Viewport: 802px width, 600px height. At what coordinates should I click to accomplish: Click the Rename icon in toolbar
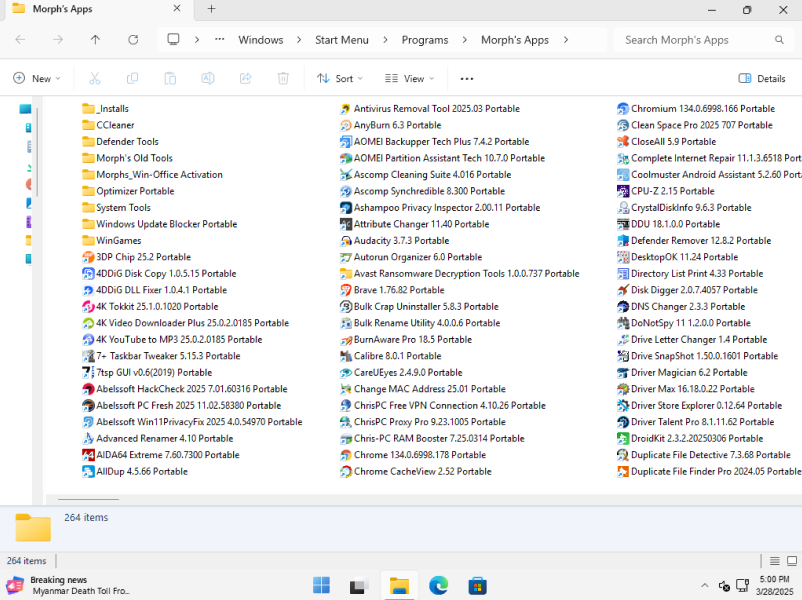208,78
